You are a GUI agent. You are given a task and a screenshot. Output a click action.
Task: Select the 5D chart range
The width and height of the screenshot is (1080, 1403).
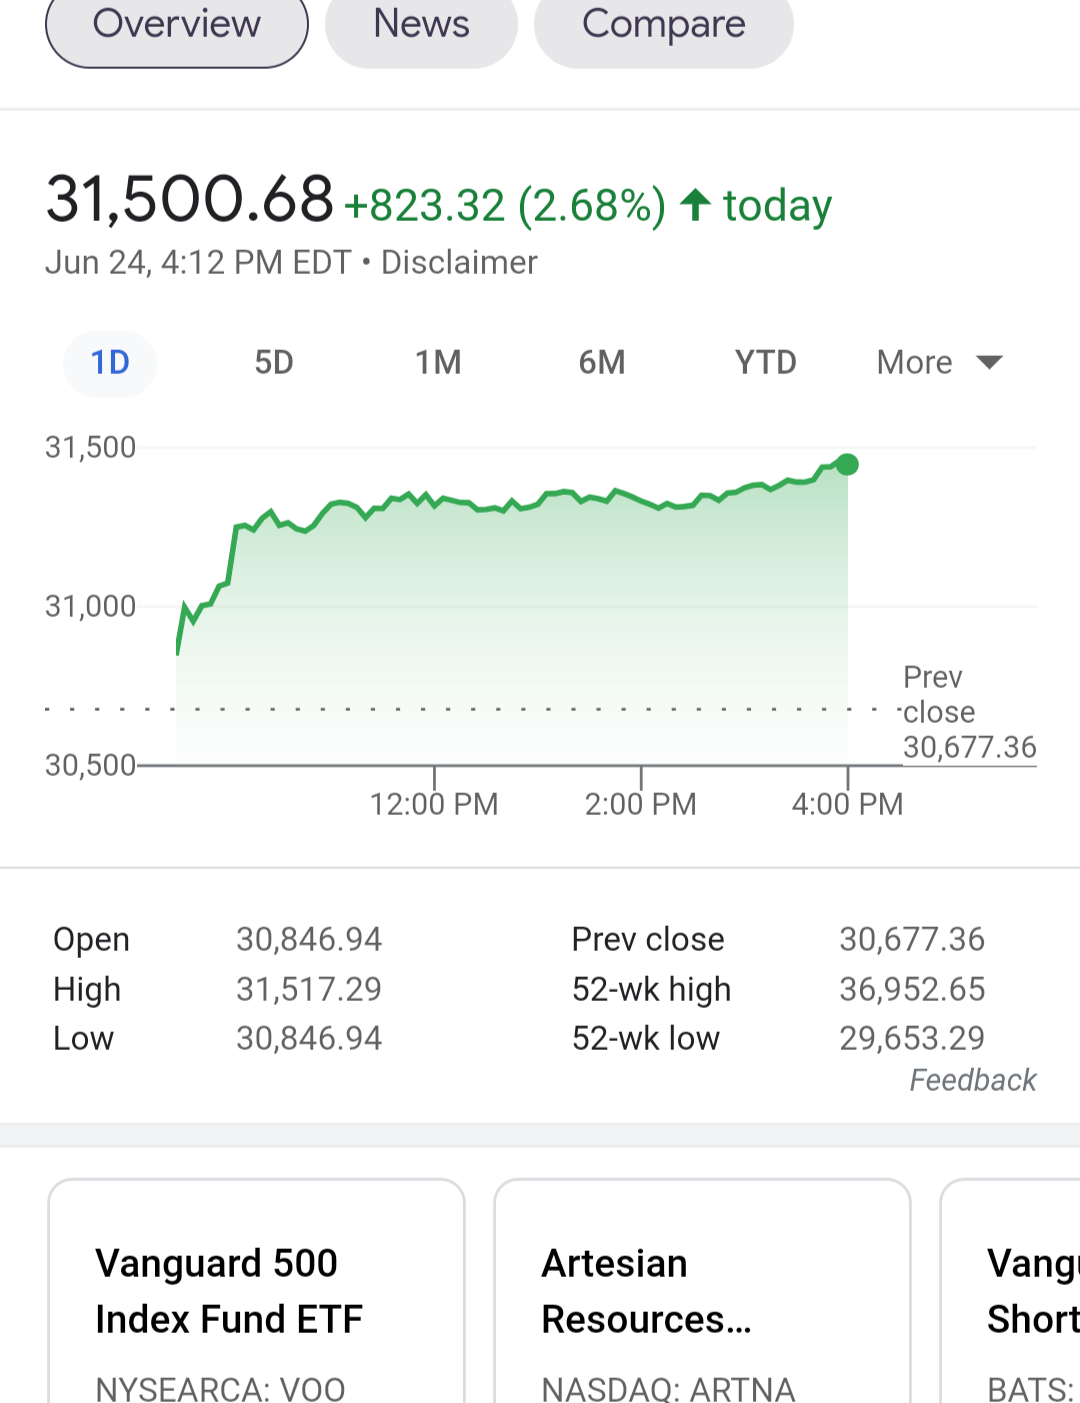[274, 362]
